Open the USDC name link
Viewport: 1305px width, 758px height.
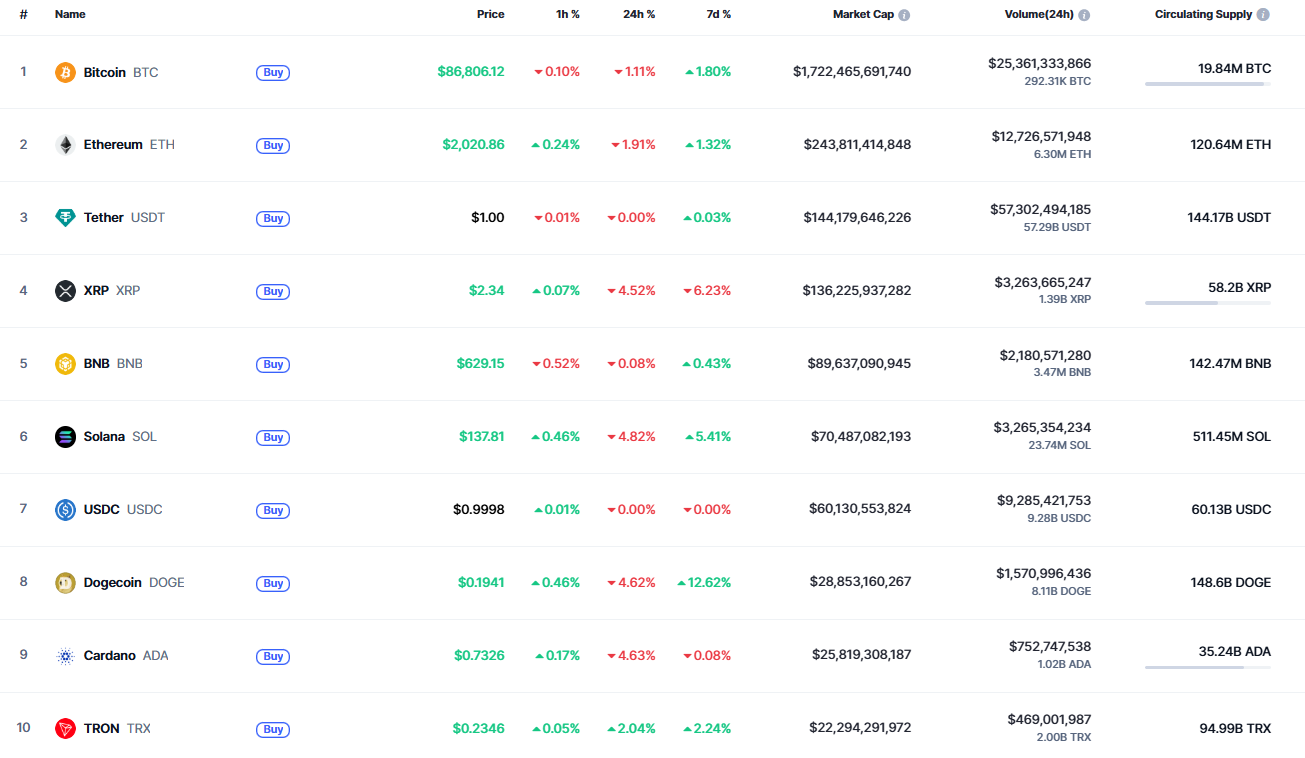tap(102, 510)
